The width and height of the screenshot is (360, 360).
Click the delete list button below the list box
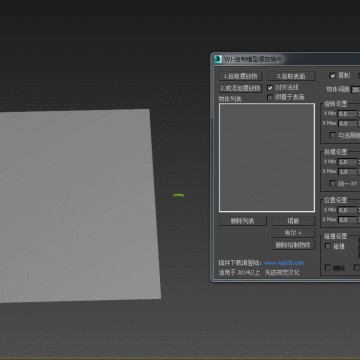click(x=243, y=221)
